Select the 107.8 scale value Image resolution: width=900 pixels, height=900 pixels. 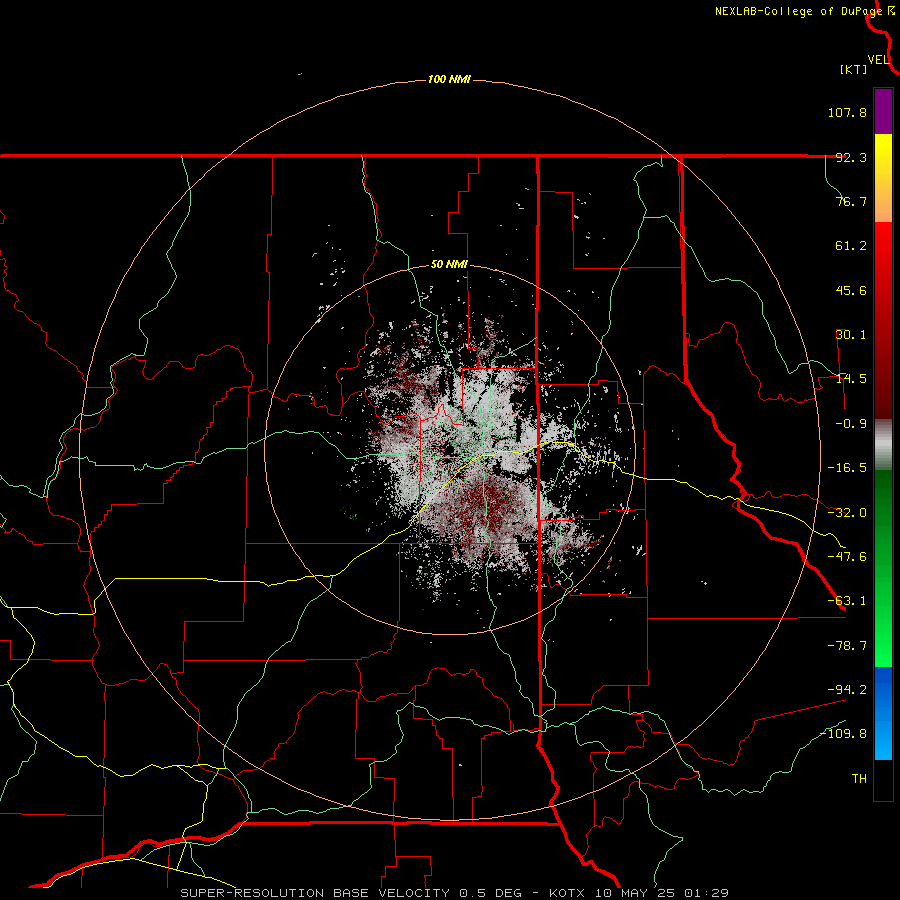pos(847,112)
